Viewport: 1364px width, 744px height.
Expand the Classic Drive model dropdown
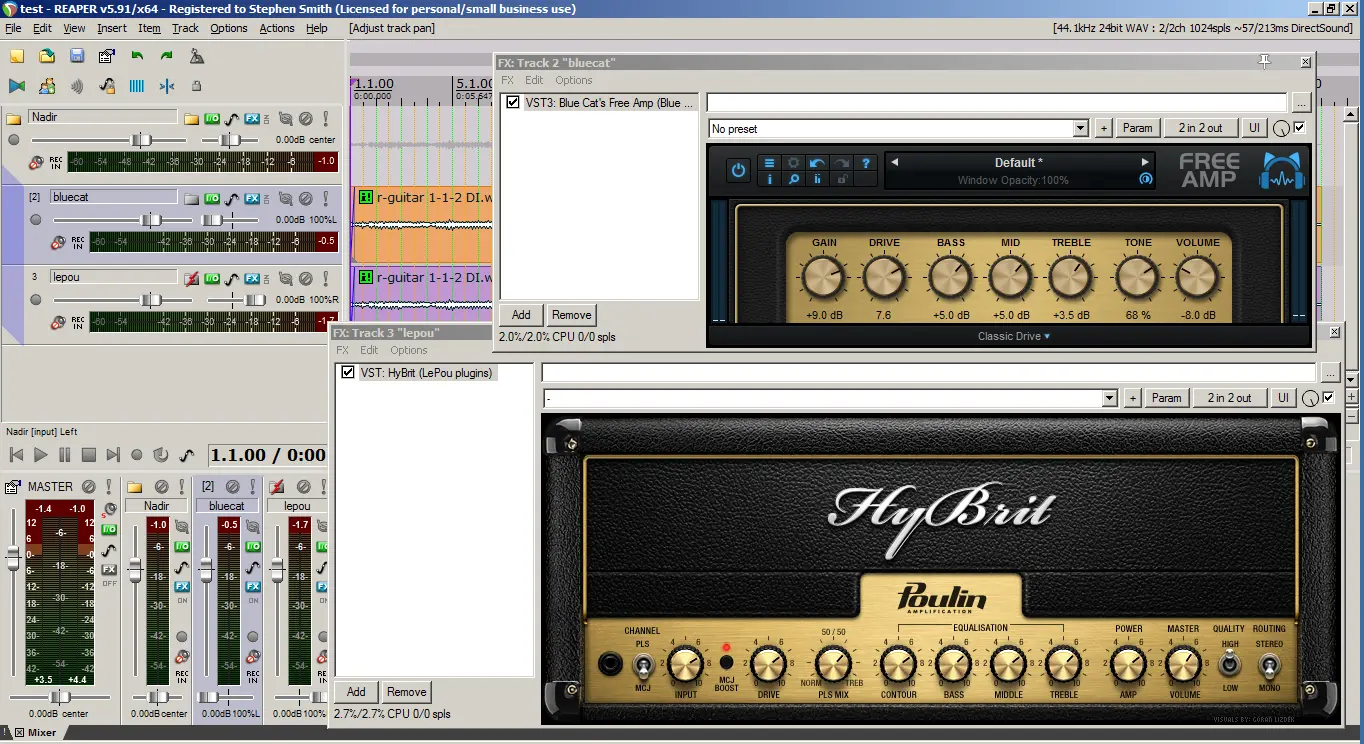(x=1014, y=336)
